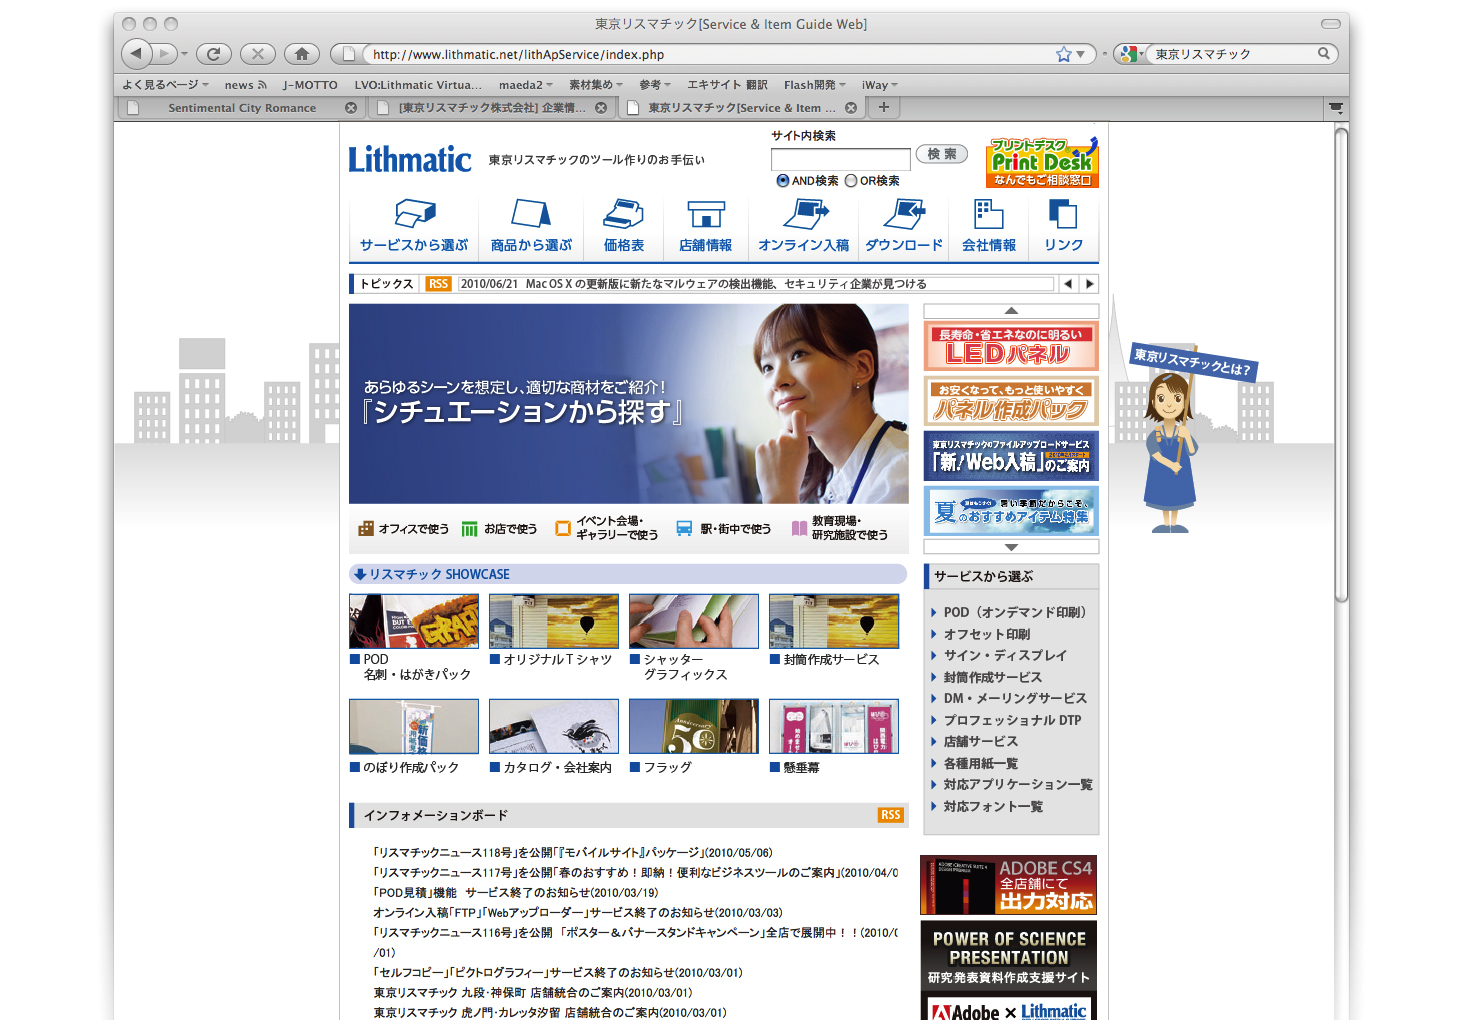Image resolution: width=1458 pixels, height=1020 pixels.
Task: Open the 'サイン・ディスプレイ' service link
Action: point(1005,655)
